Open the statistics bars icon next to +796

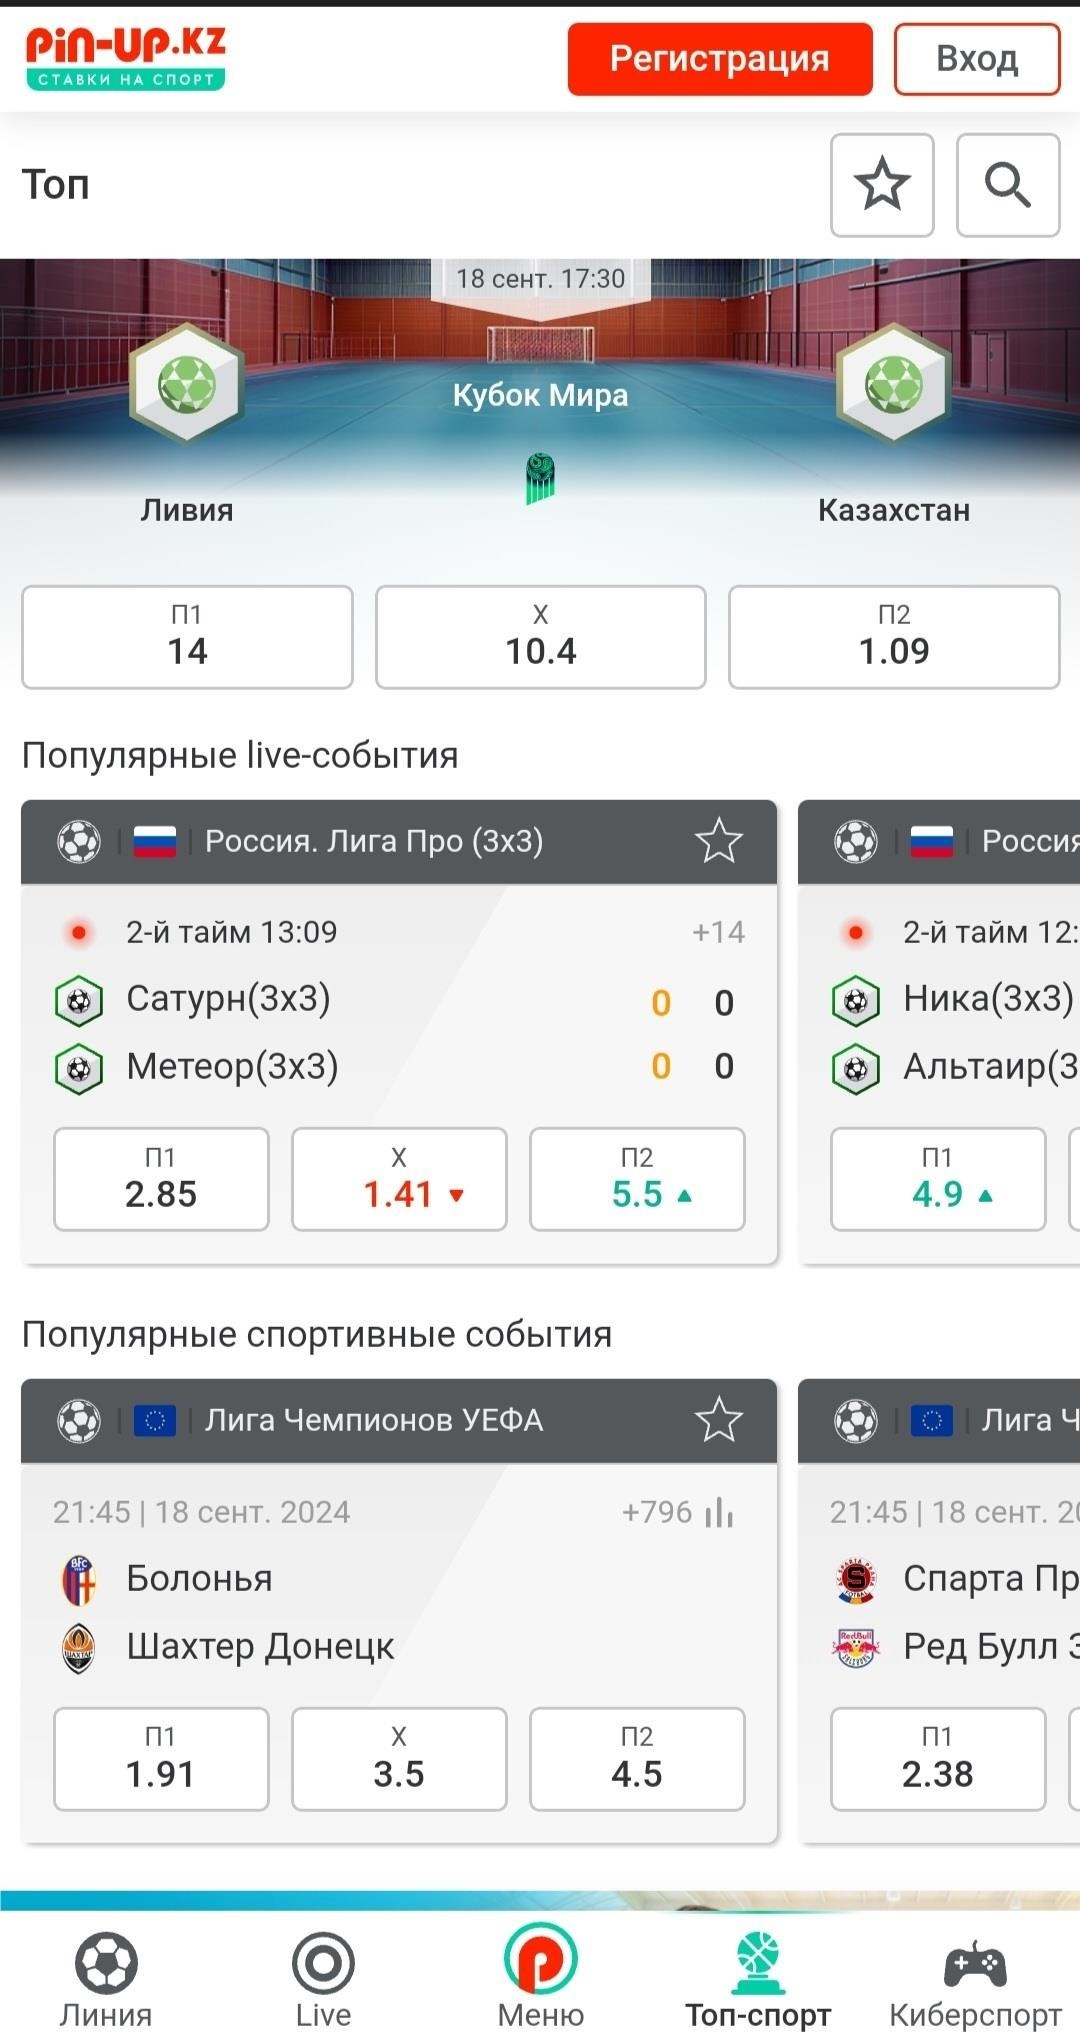[719, 1512]
